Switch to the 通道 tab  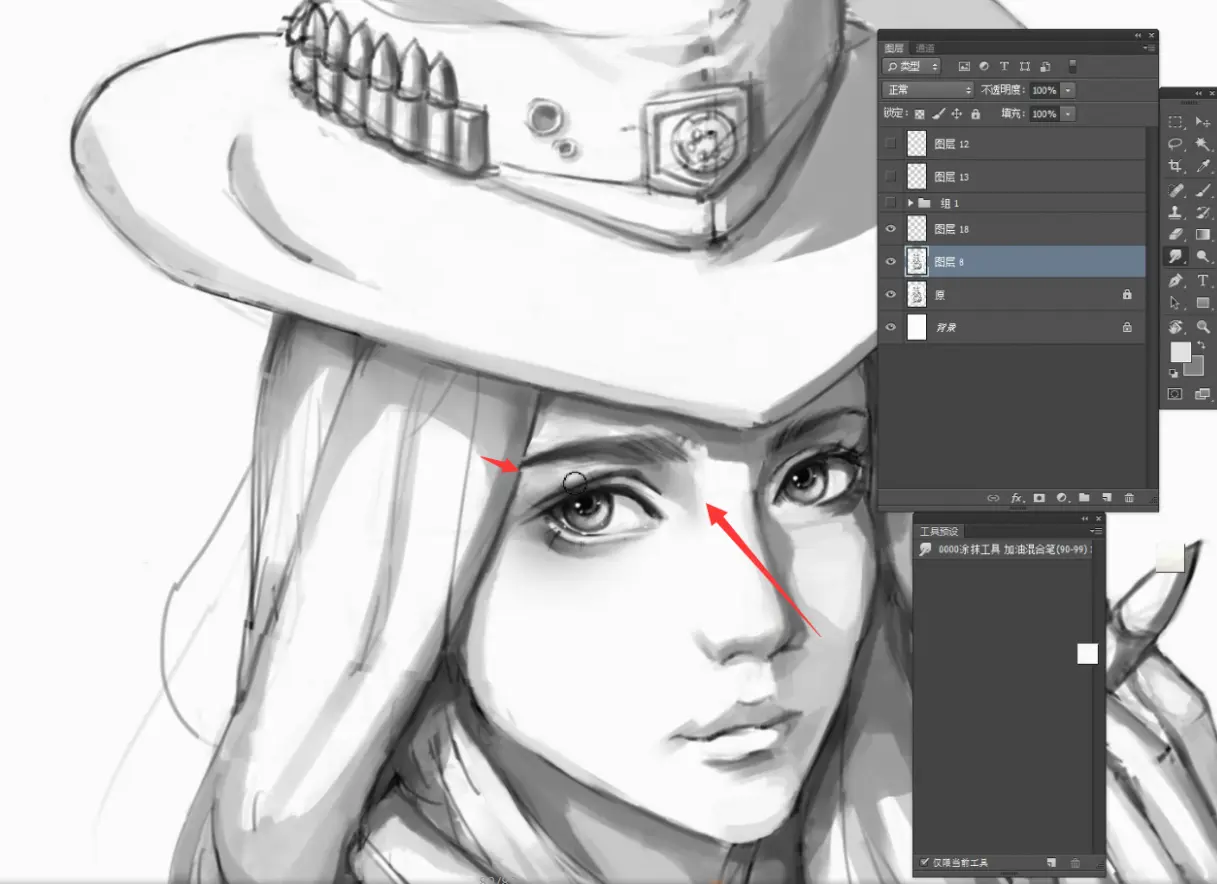point(925,48)
